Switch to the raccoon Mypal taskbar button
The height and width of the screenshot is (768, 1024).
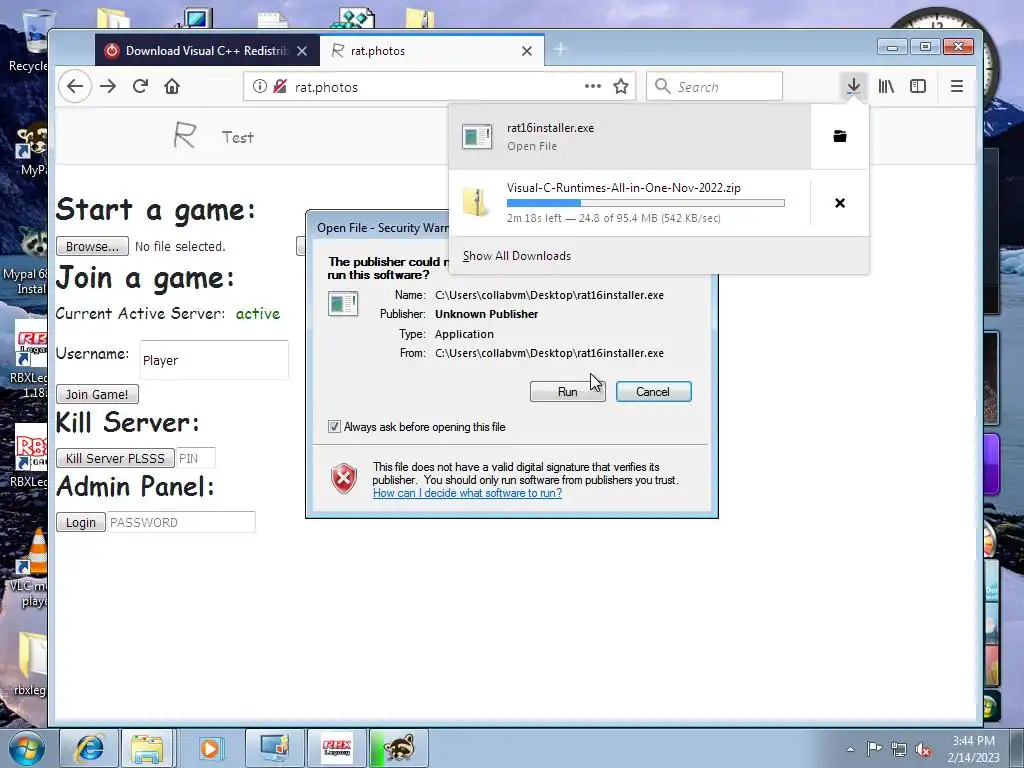click(398, 748)
